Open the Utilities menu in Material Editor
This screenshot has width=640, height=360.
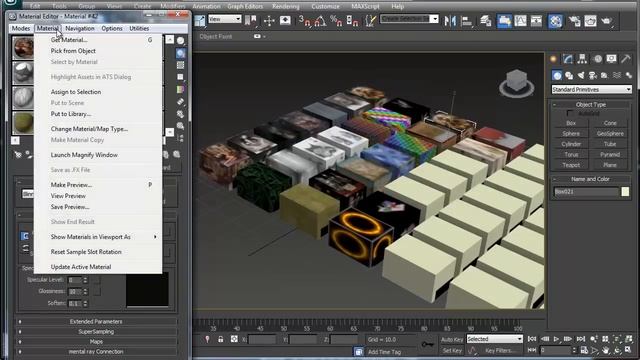(x=139, y=28)
